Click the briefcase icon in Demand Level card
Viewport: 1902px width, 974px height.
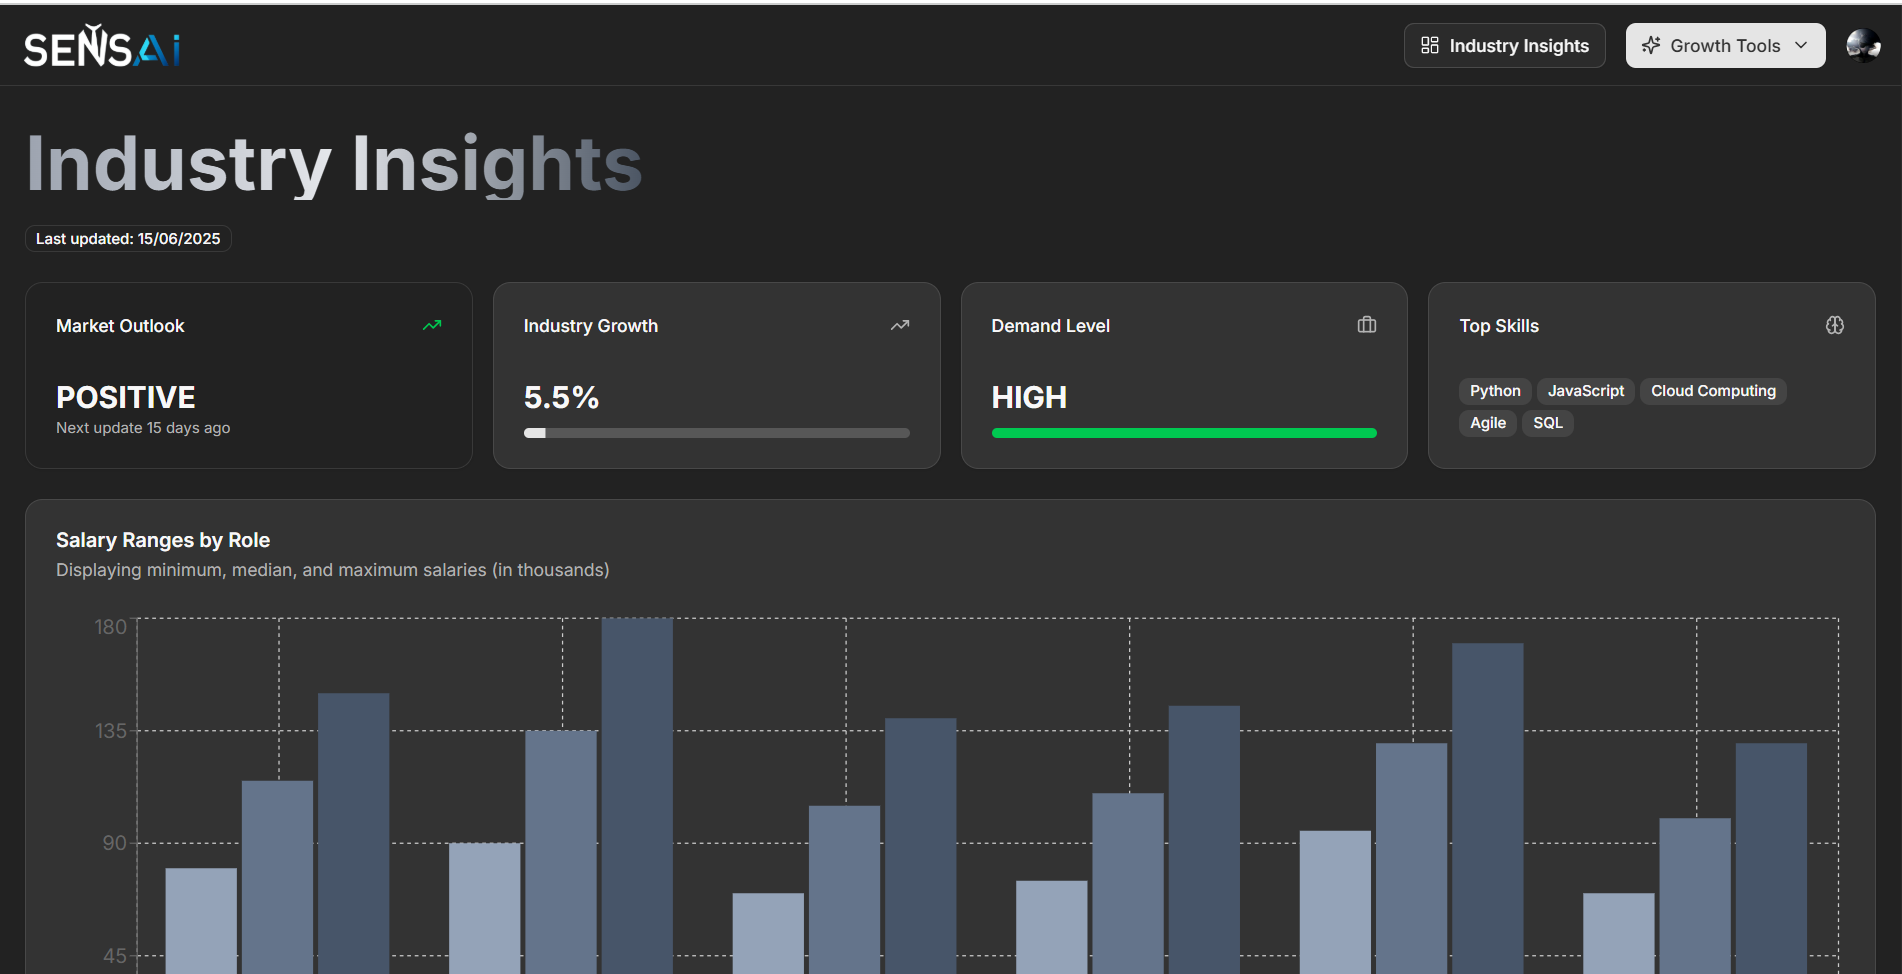coord(1367,325)
